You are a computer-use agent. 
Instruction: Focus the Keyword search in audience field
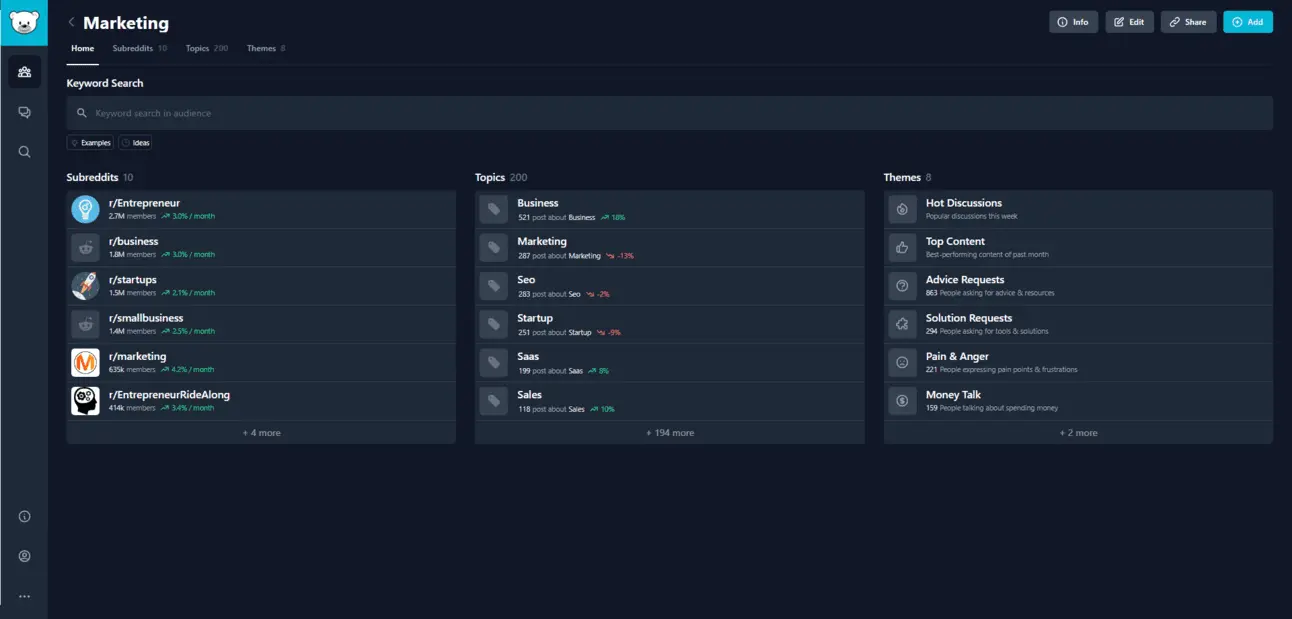[x=669, y=113]
